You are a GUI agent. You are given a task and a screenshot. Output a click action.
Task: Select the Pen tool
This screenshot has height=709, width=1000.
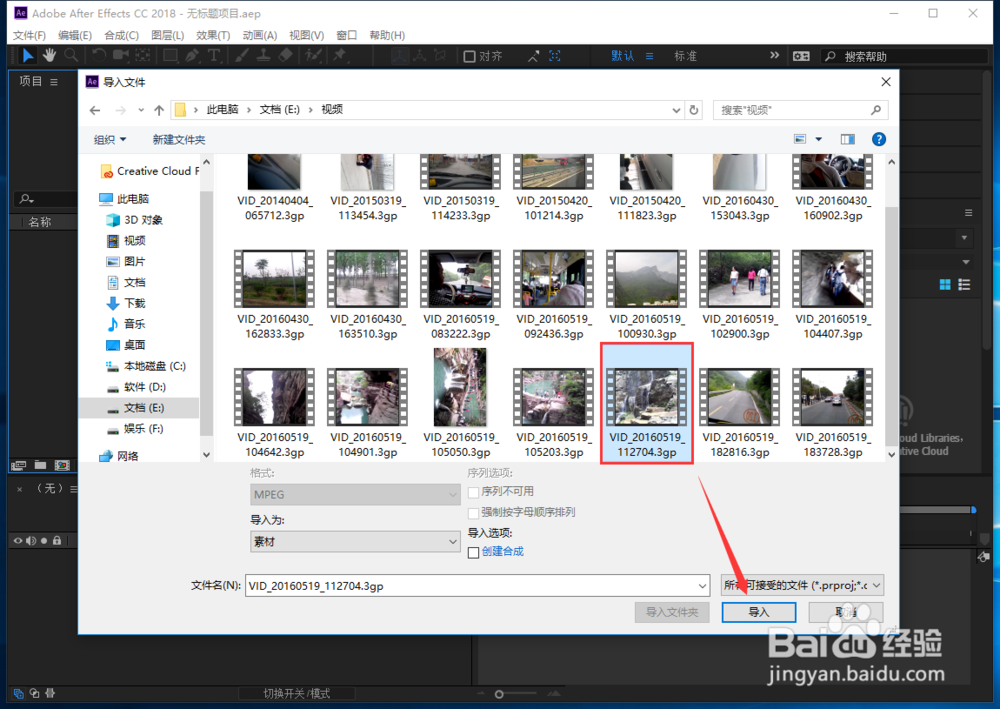pyautogui.click(x=190, y=55)
